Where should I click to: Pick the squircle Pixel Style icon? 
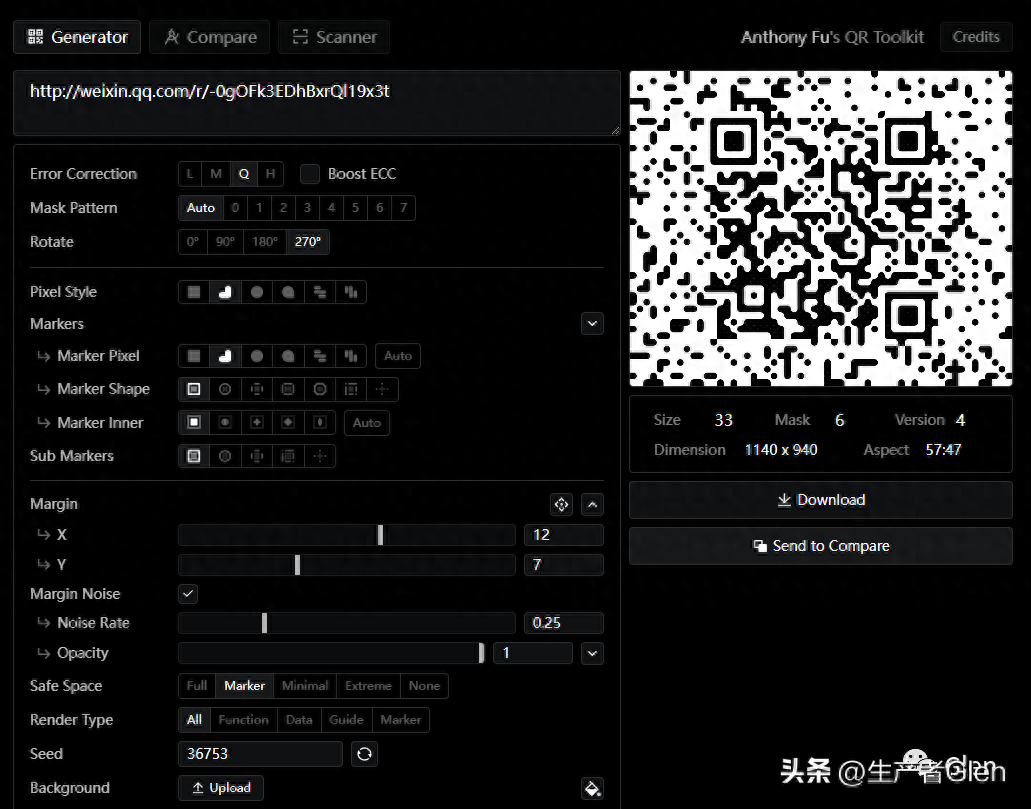(288, 292)
